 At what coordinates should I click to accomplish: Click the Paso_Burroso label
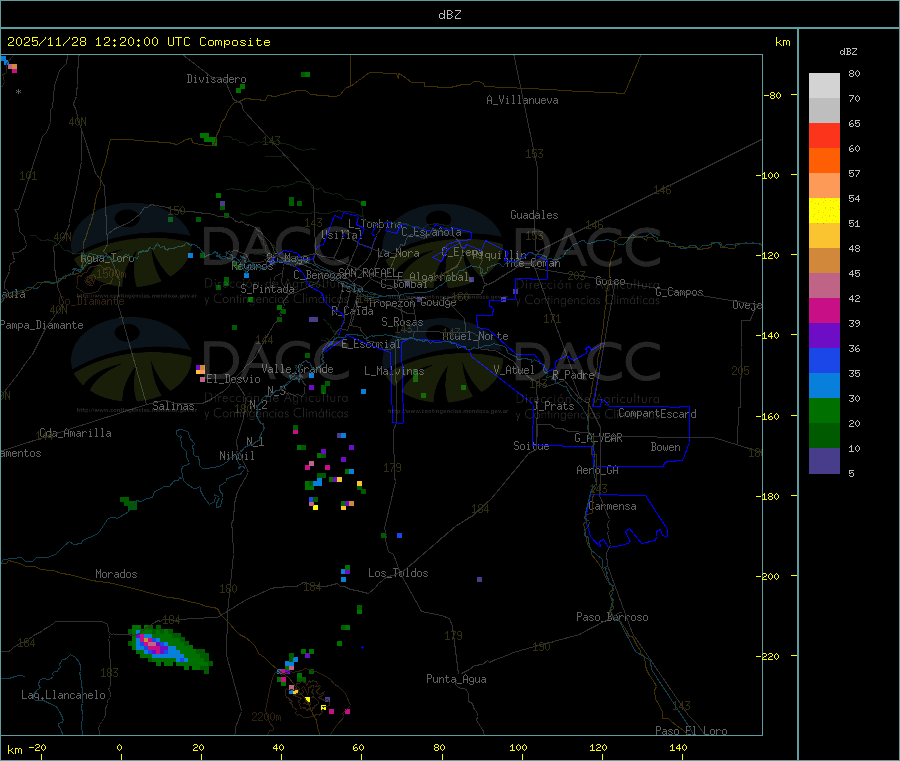coord(612,617)
